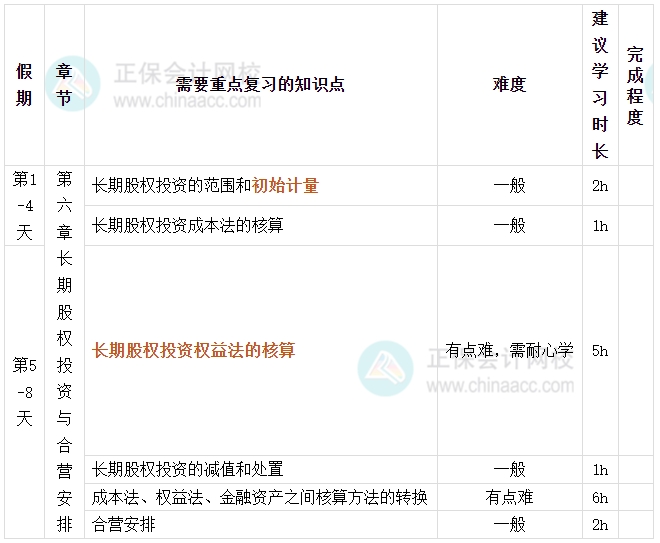Click the 难度 column header

[x=509, y=85]
